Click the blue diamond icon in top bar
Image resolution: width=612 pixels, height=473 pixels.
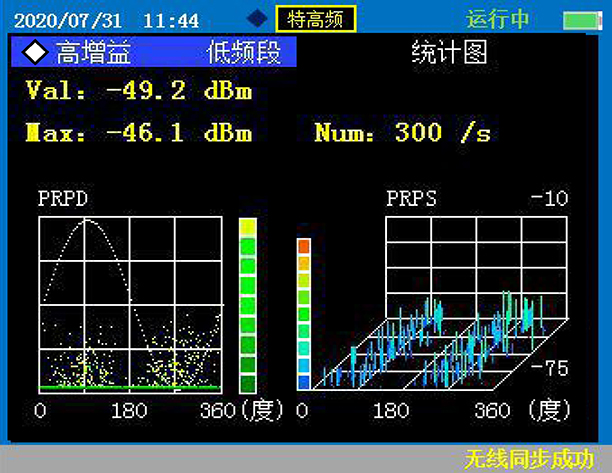tap(257, 18)
